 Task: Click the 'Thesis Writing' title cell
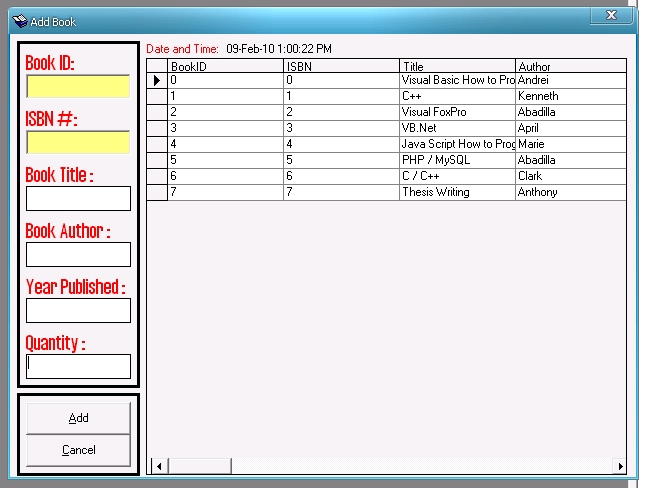point(457,192)
